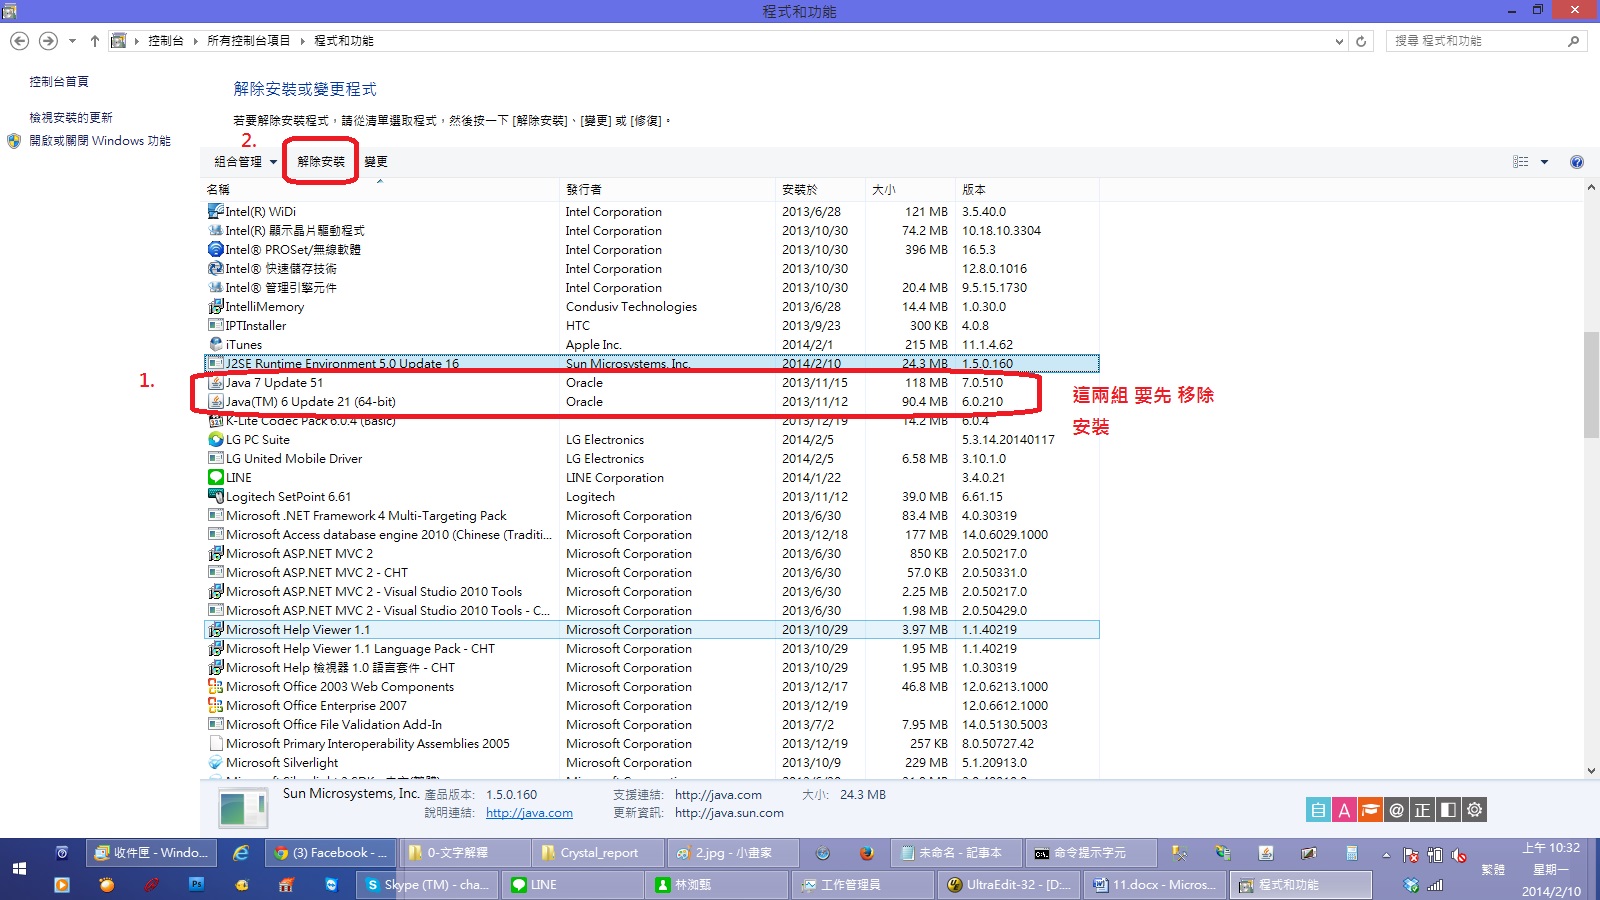Click the change view layout icon

coord(1521,162)
